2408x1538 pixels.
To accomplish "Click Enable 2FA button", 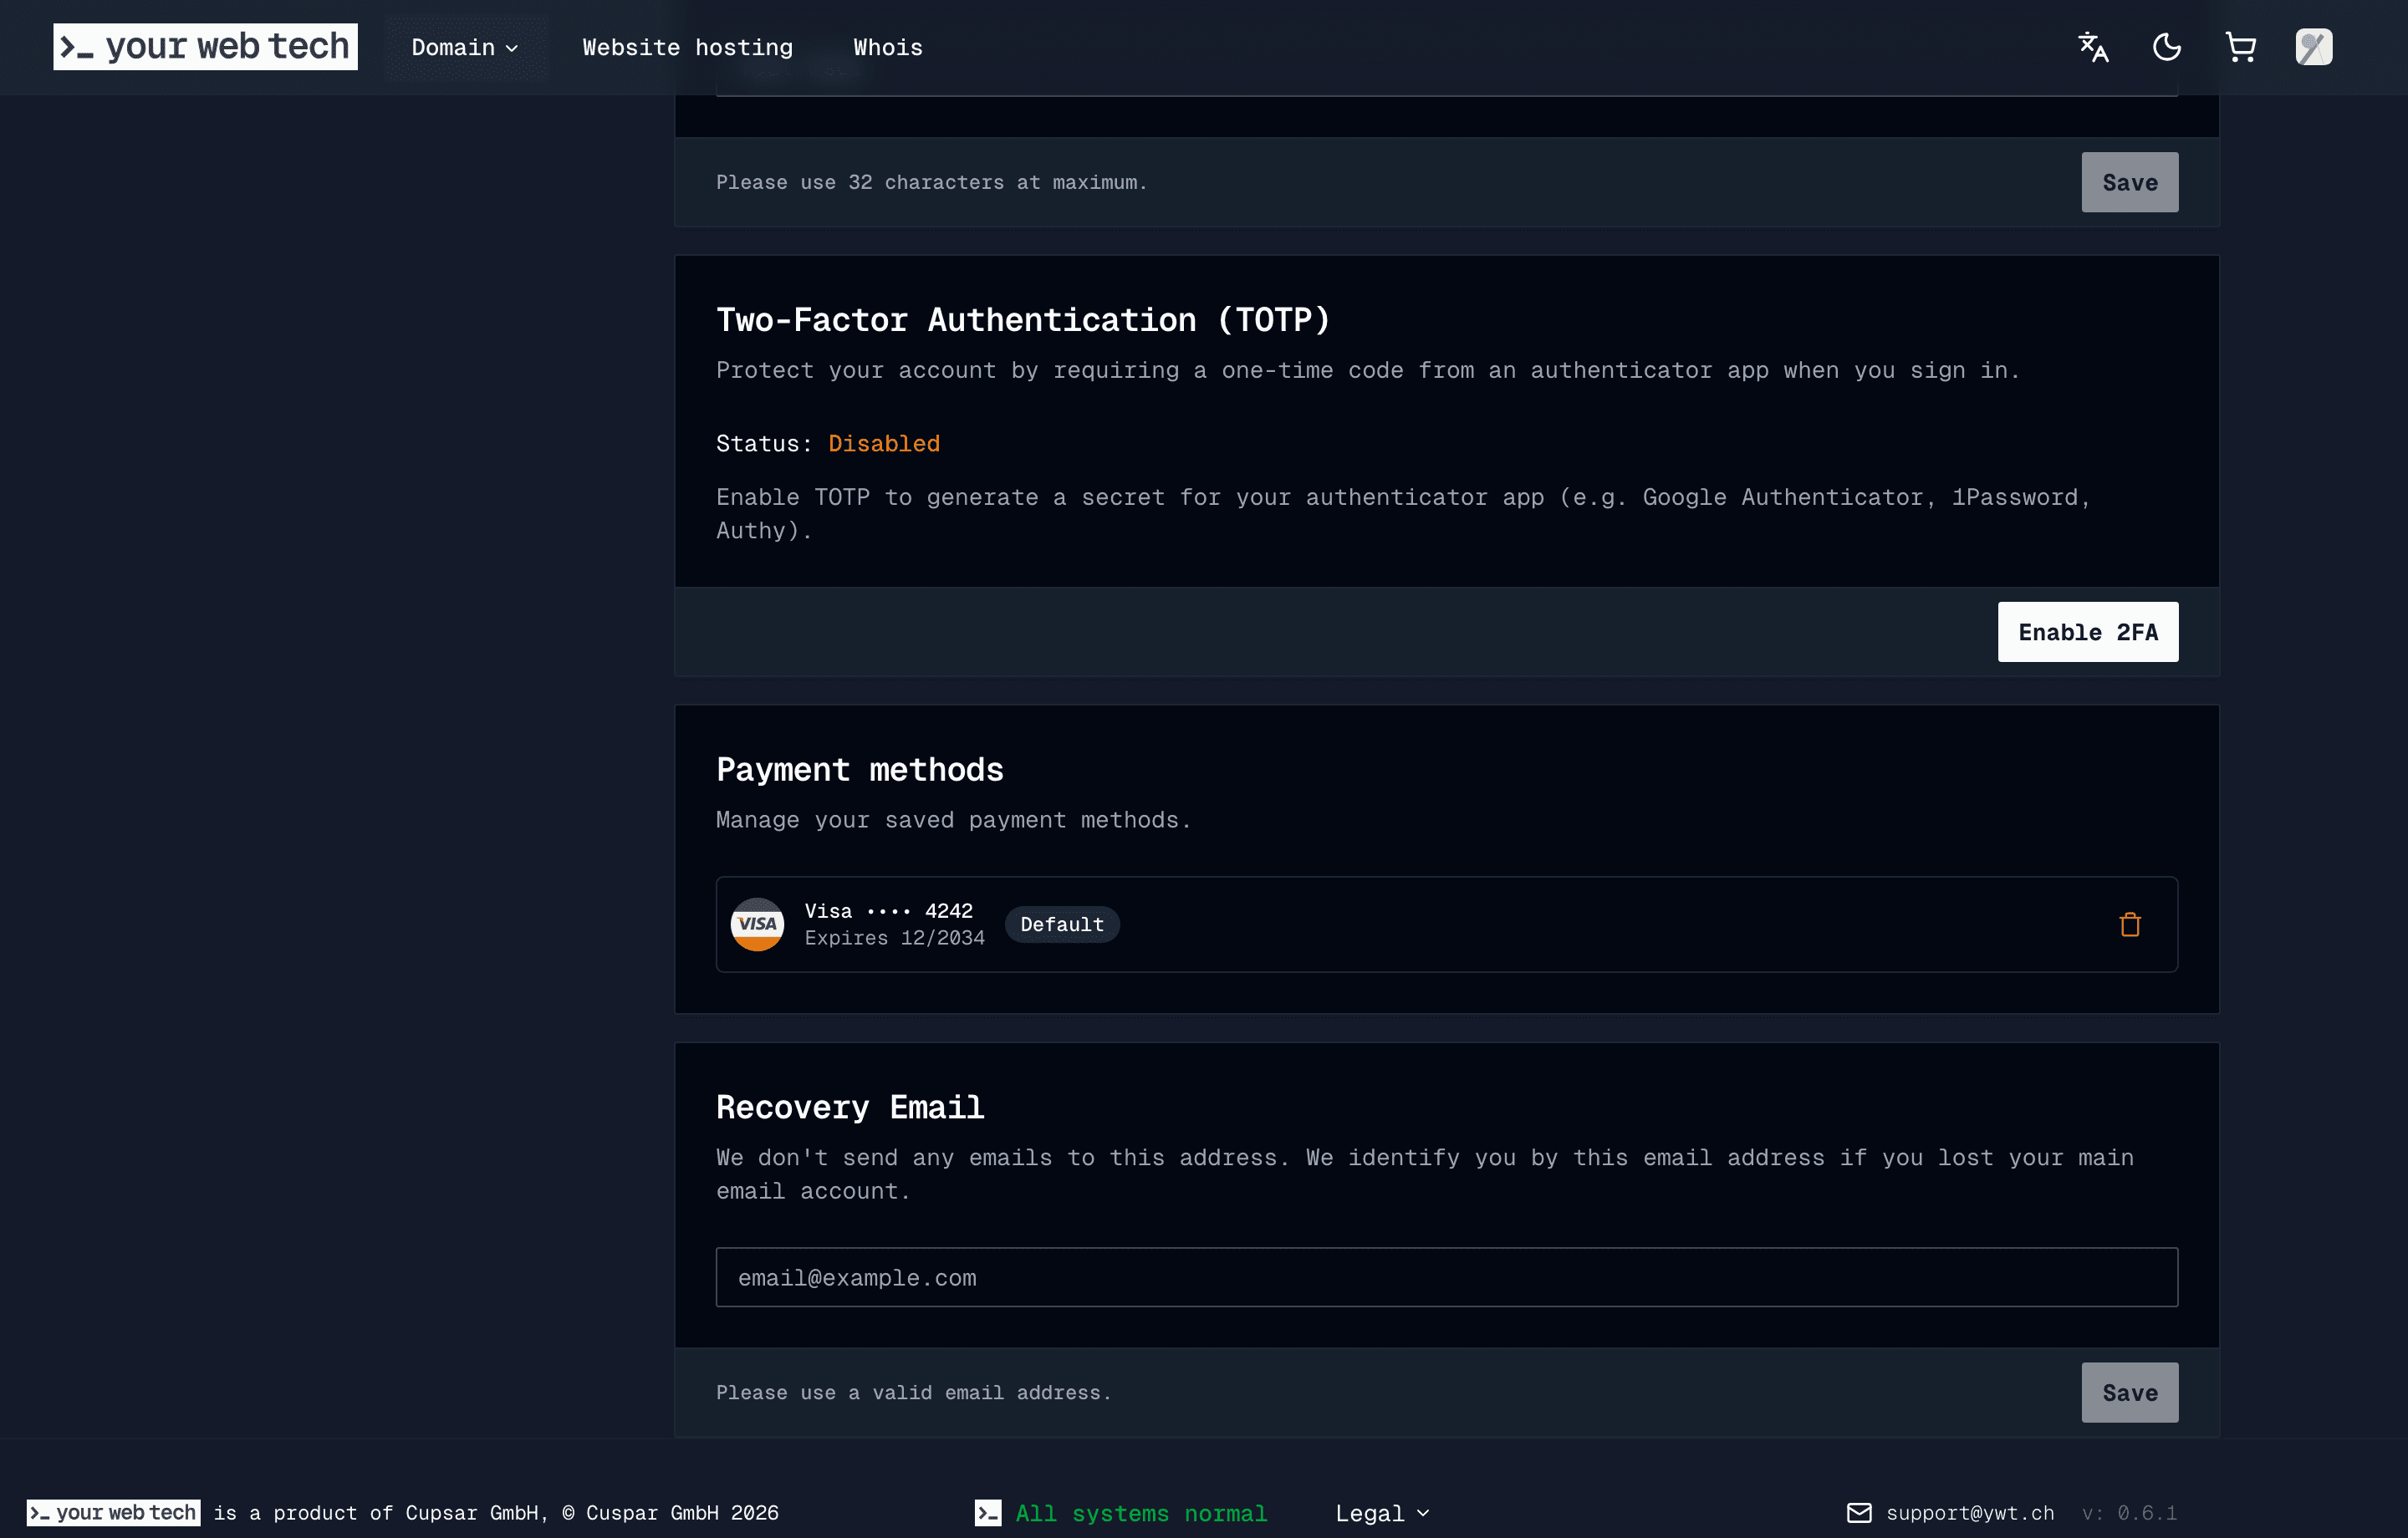I will pyautogui.click(x=2088, y=632).
